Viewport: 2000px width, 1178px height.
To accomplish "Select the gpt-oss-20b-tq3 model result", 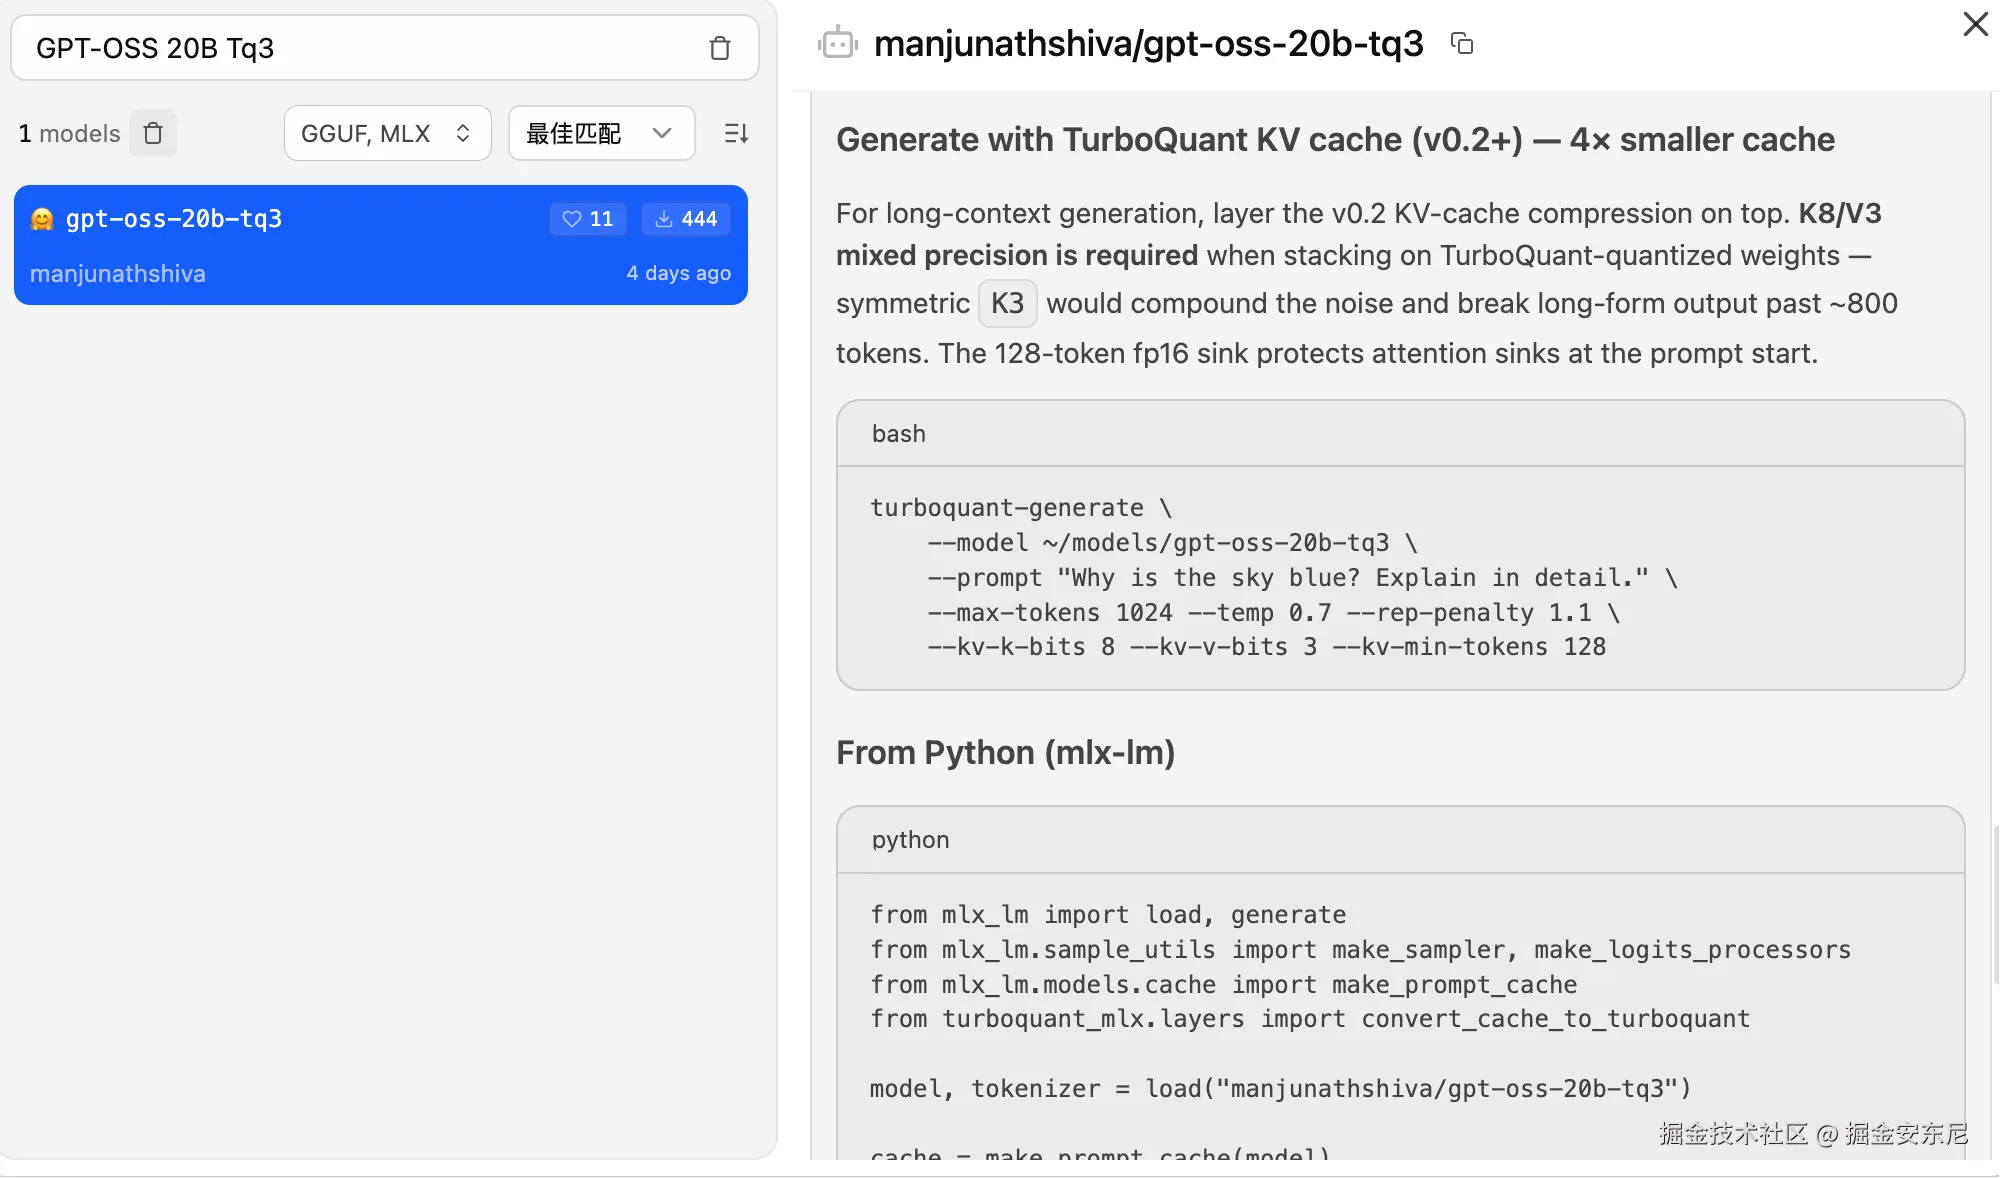I will (381, 245).
